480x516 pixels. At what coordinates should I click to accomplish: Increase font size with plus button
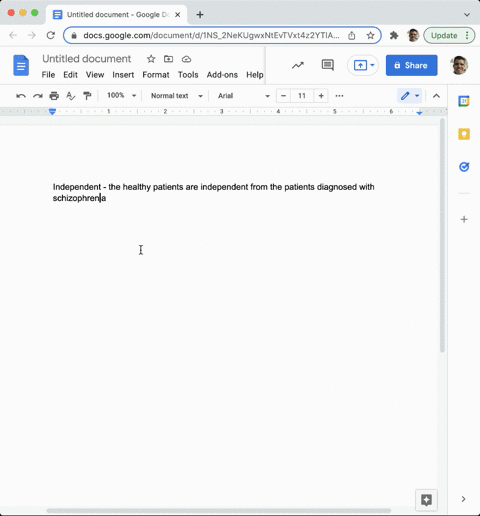pyautogui.click(x=321, y=96)
